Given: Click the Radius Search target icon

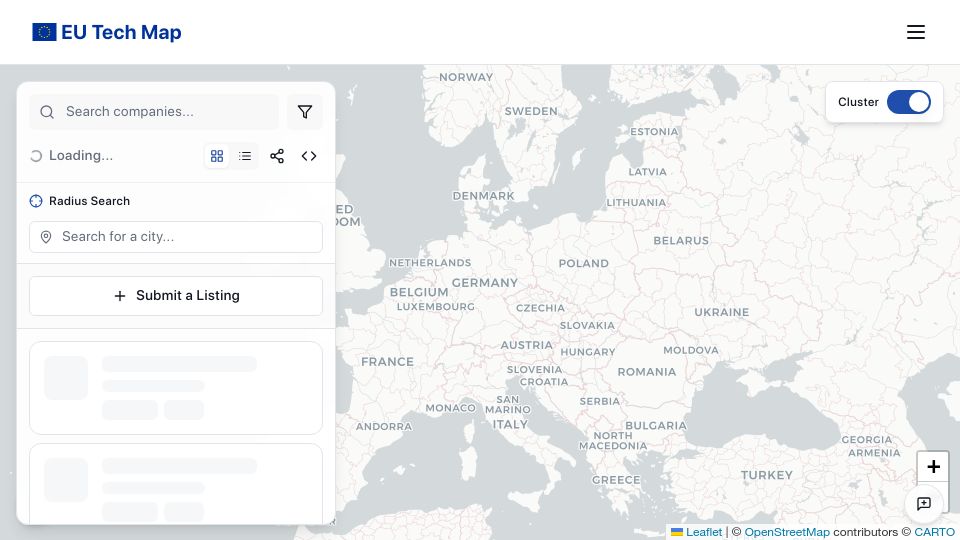Looking at the screenshot, I should 36,201.
